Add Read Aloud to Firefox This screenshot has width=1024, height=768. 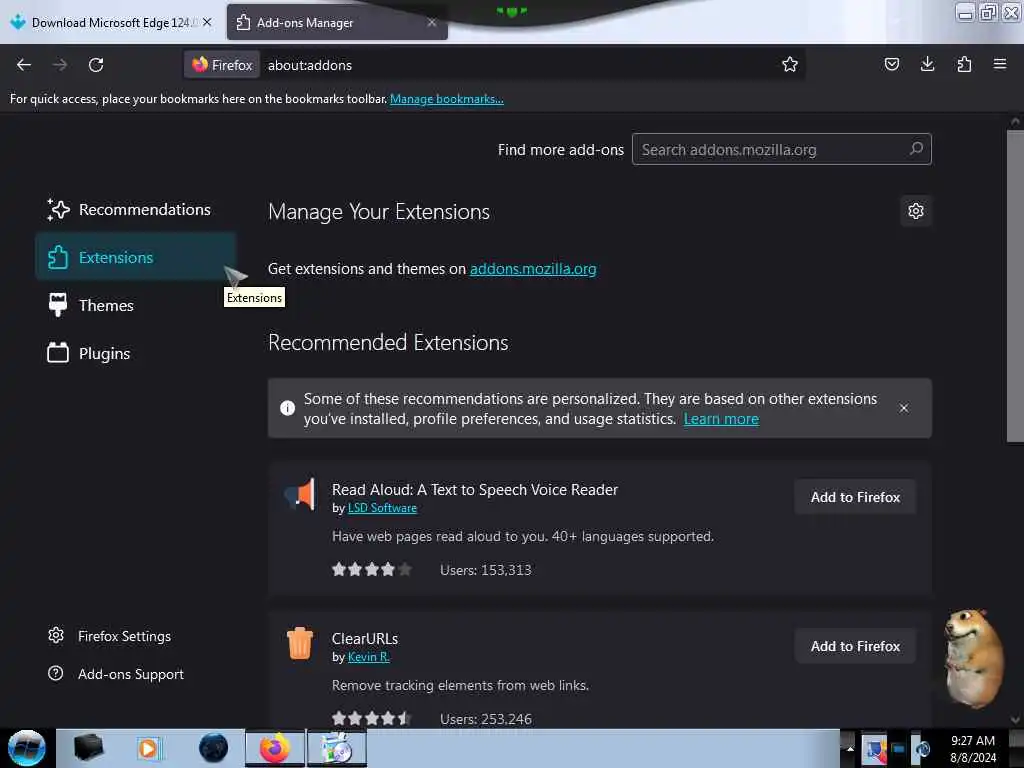tap(855, 497)
